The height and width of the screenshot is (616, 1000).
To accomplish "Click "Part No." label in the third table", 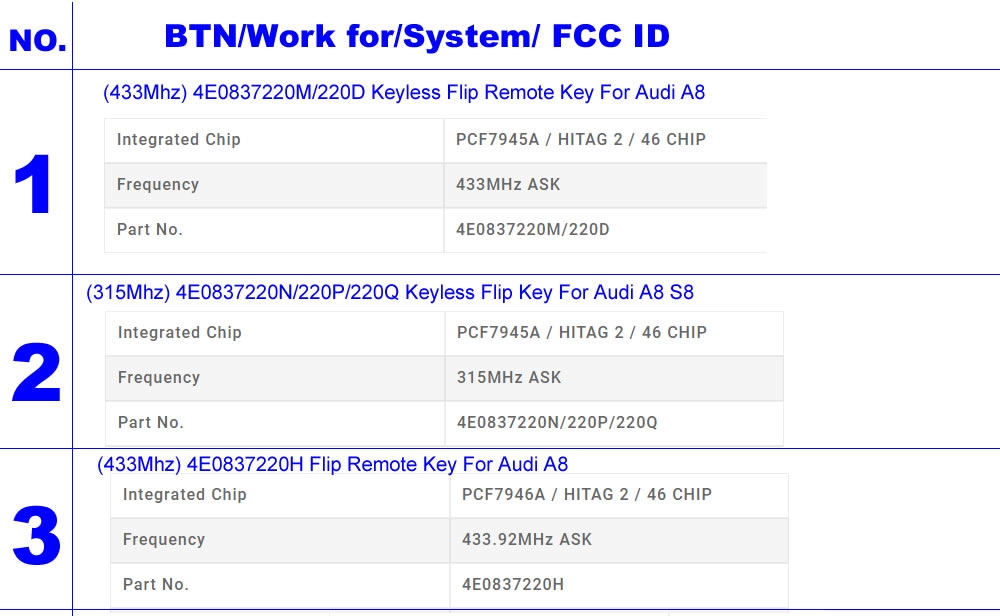I will [x=156, y=585].
